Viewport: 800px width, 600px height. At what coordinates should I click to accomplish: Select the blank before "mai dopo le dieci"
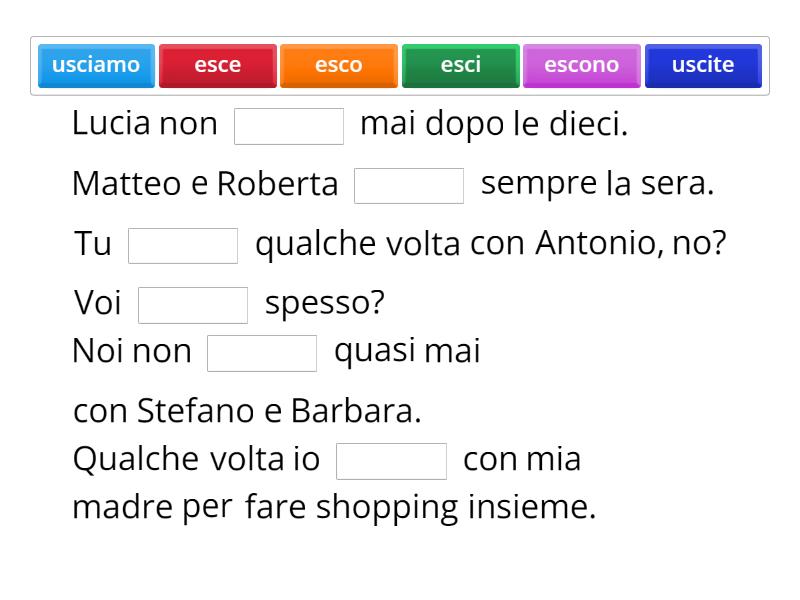290,124
